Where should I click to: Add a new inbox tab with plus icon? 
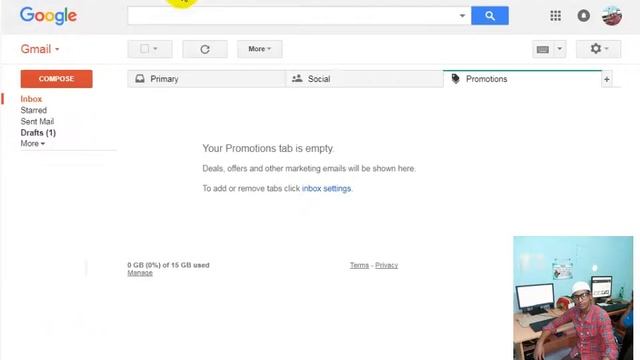[x=607, y=80]
